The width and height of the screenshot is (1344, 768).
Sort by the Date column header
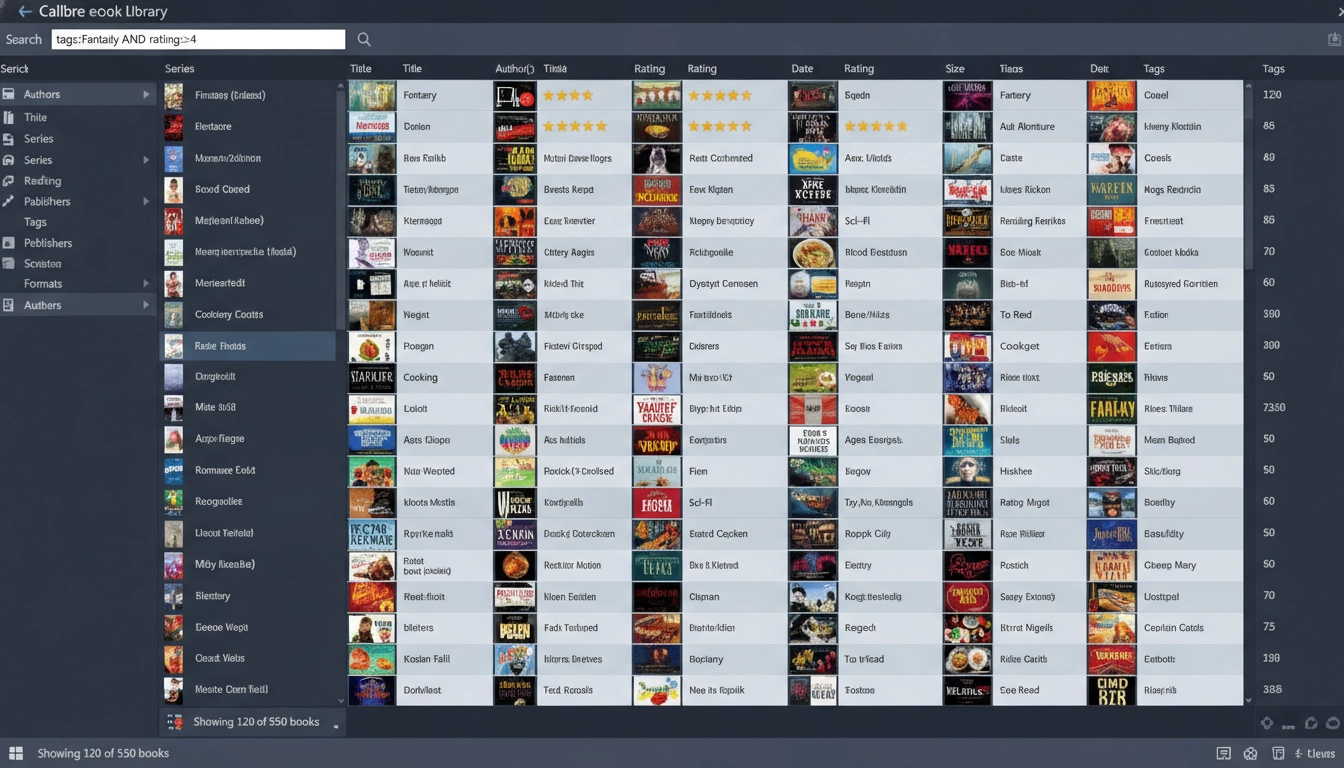pos(802,69)
